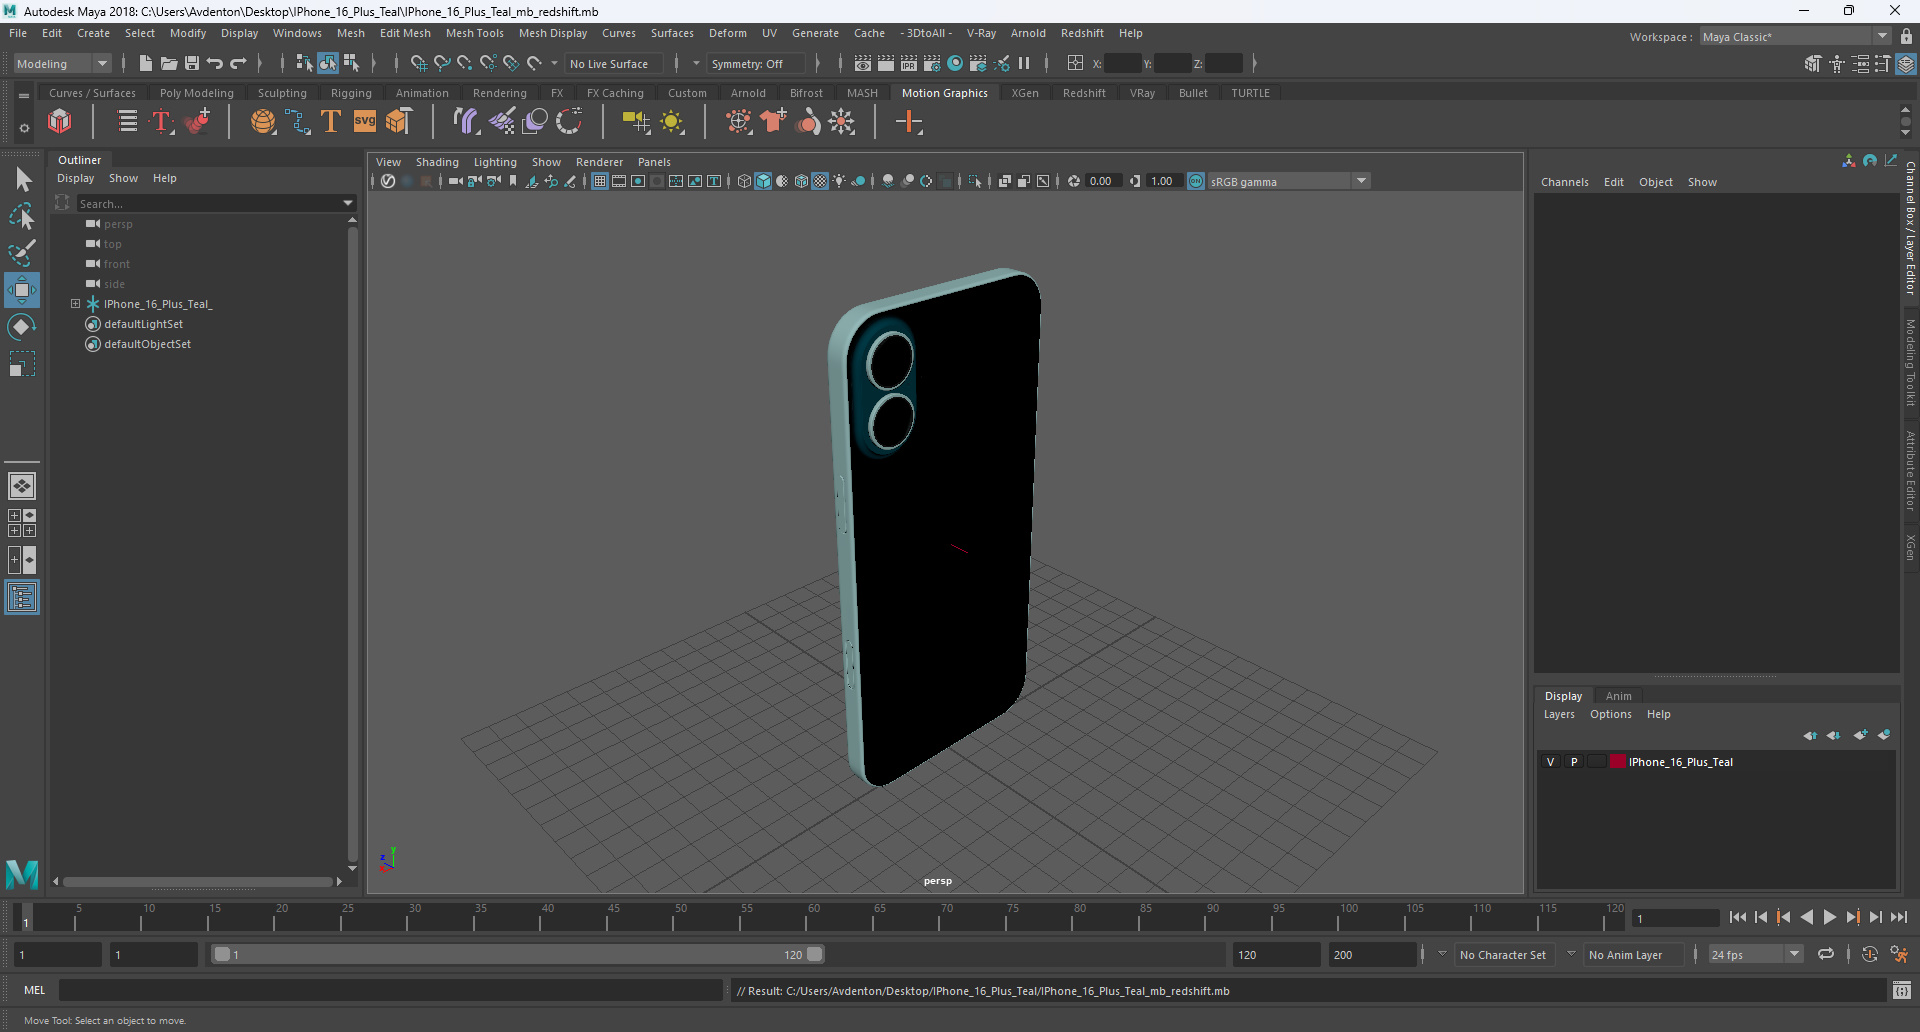Open the Modeling menu set dropdown
Image resolution: width=1920 pixels, height=1032 pixels.
click(x=62, y=63)
